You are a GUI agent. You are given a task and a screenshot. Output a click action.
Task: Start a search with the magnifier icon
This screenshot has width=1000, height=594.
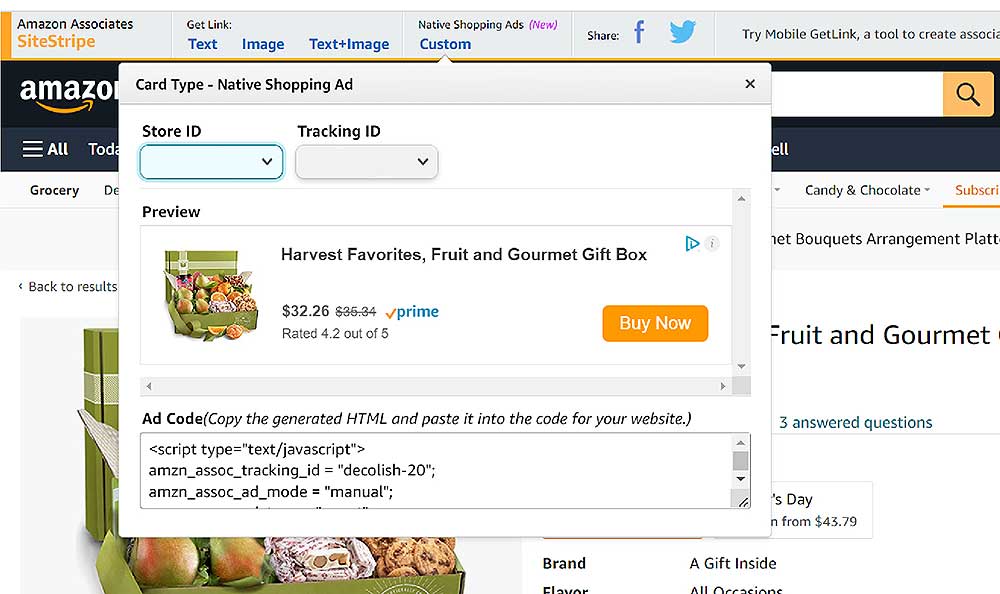click(967, 93)
